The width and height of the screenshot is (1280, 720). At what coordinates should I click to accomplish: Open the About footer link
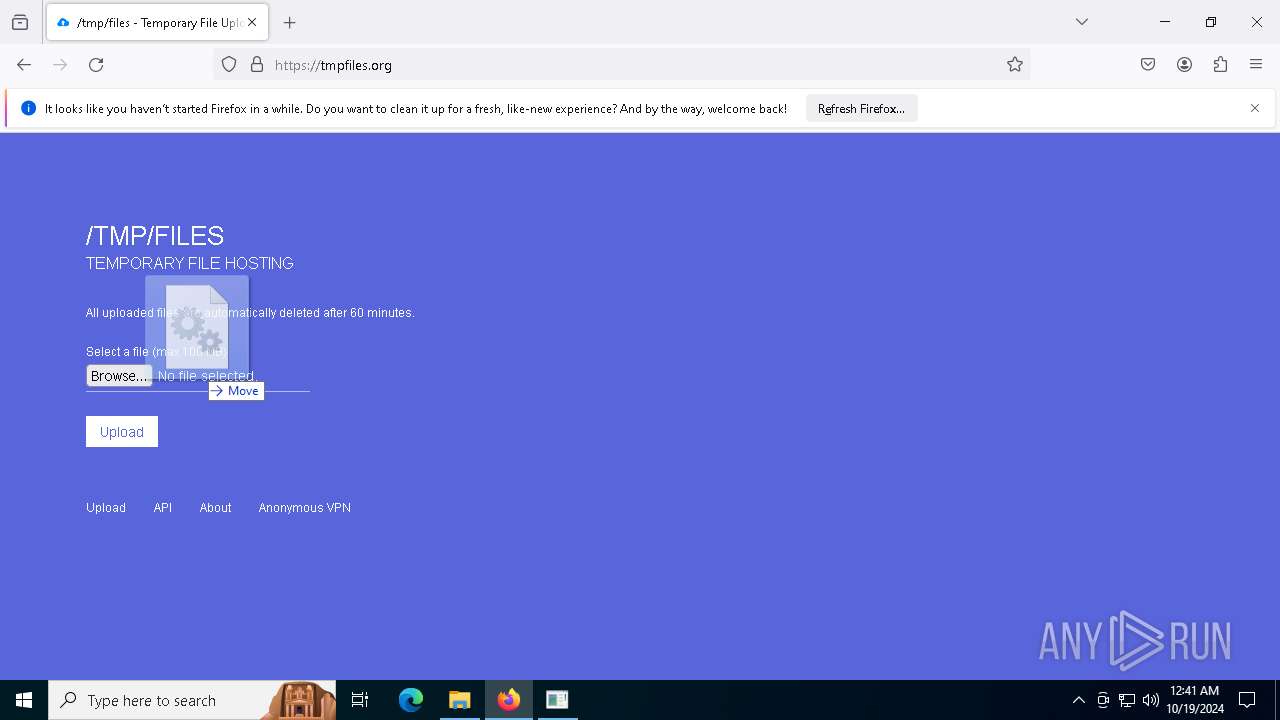pyautogui.click(x=215, y=508)
